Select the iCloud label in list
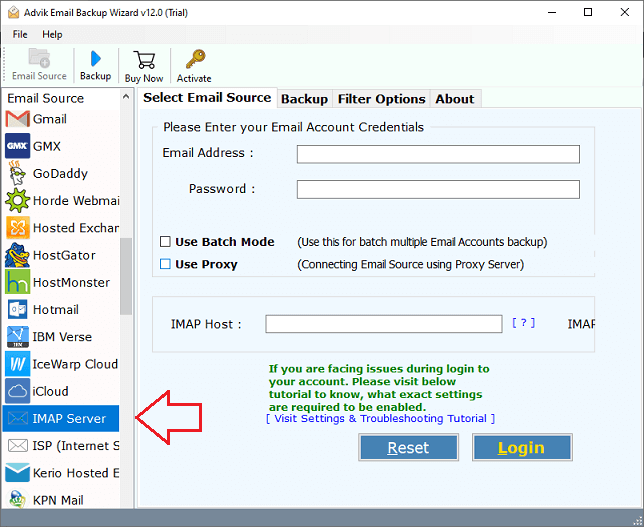 tap(51, 391)
